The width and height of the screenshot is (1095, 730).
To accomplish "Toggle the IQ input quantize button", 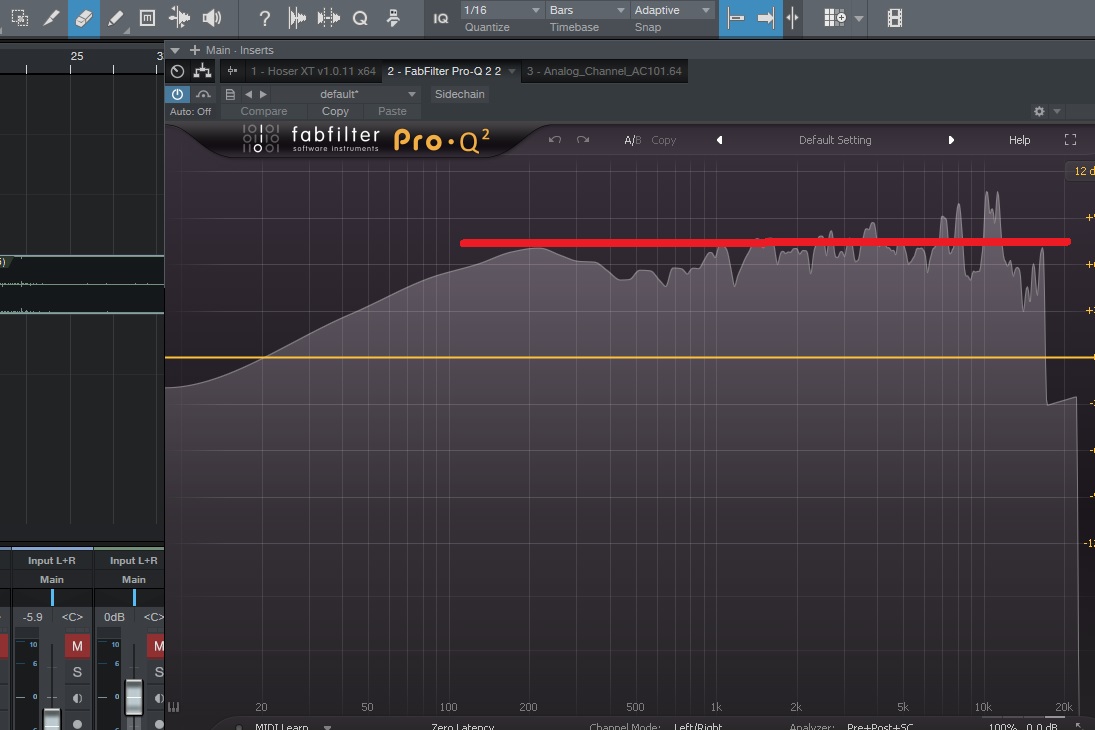I will point(441,18).
